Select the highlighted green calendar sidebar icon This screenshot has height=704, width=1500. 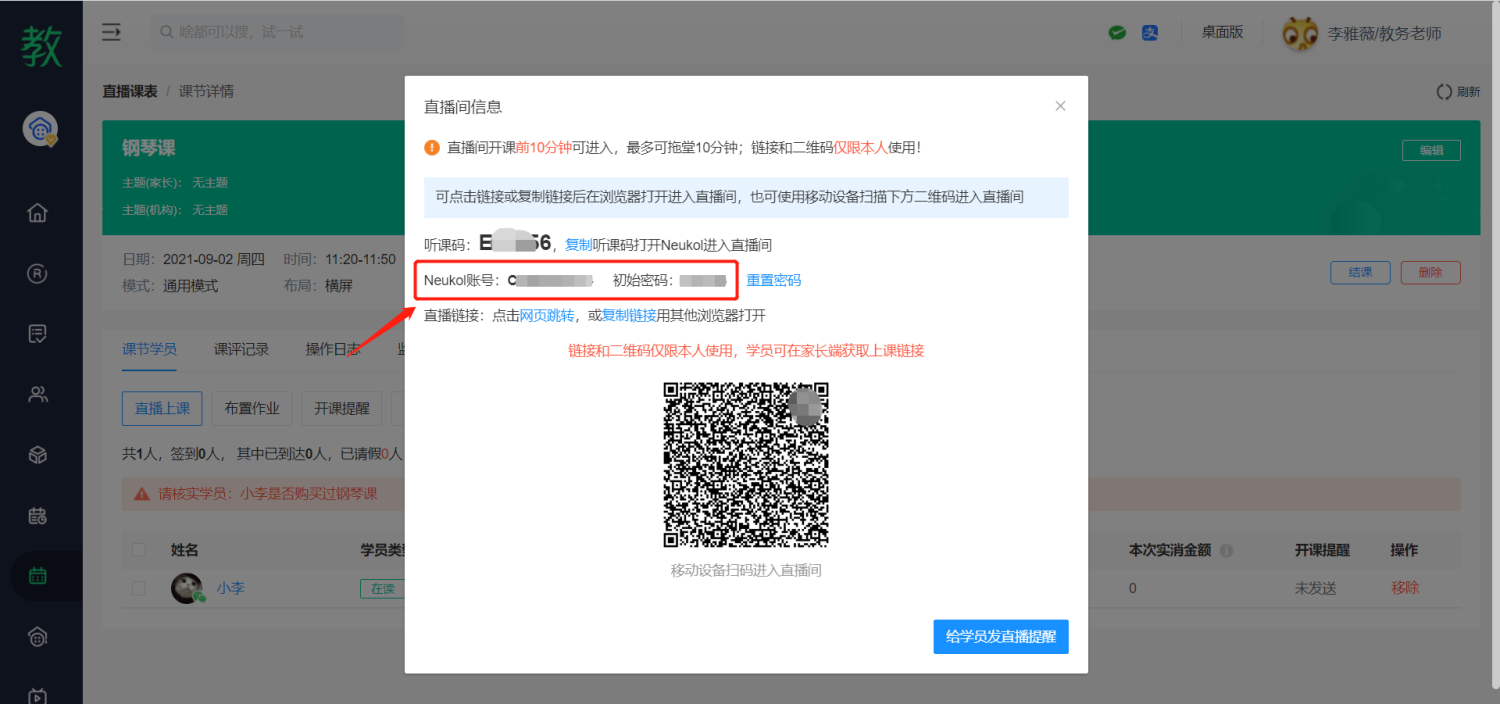38,576
